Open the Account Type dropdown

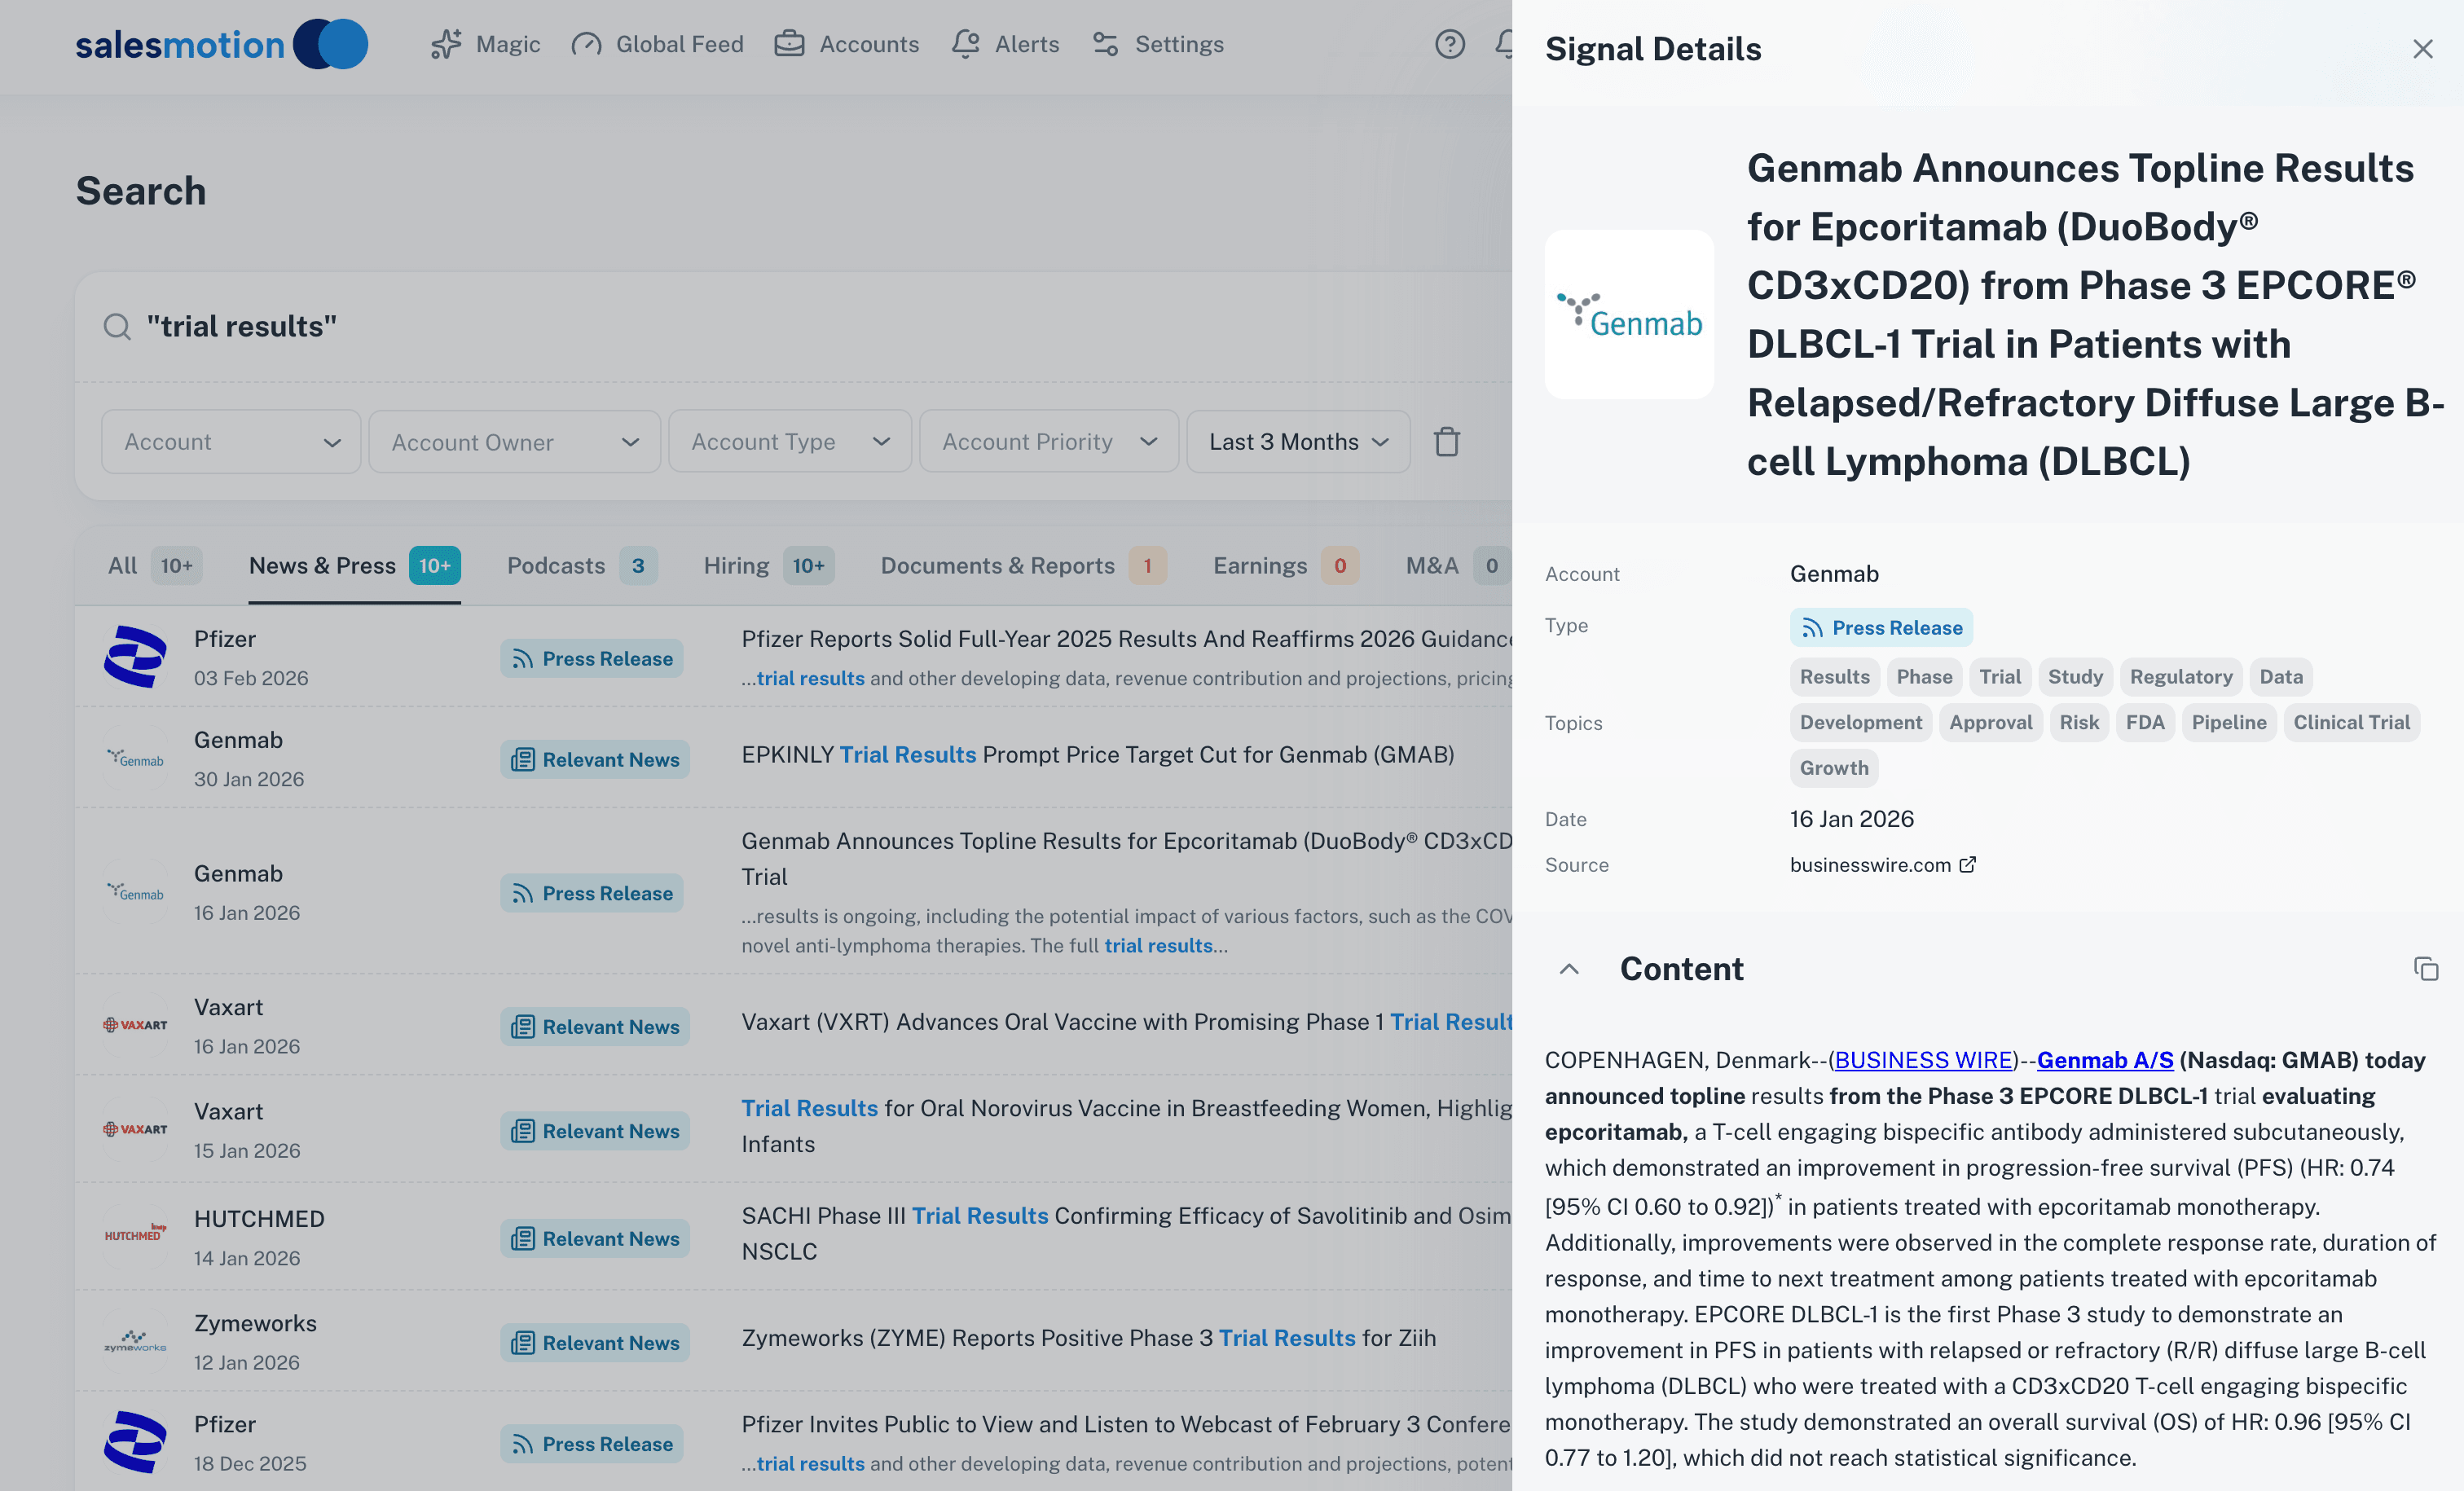point(790,441)
